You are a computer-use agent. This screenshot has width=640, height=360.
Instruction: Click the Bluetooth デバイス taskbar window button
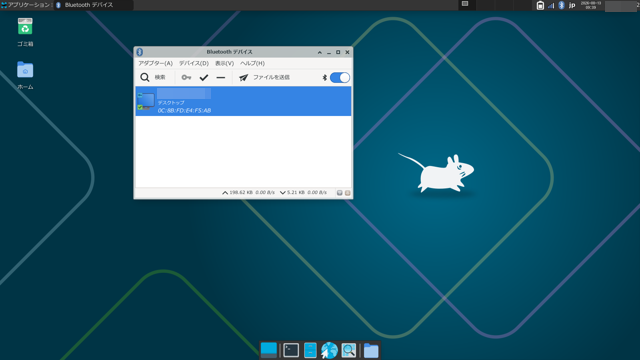point(94,5)
